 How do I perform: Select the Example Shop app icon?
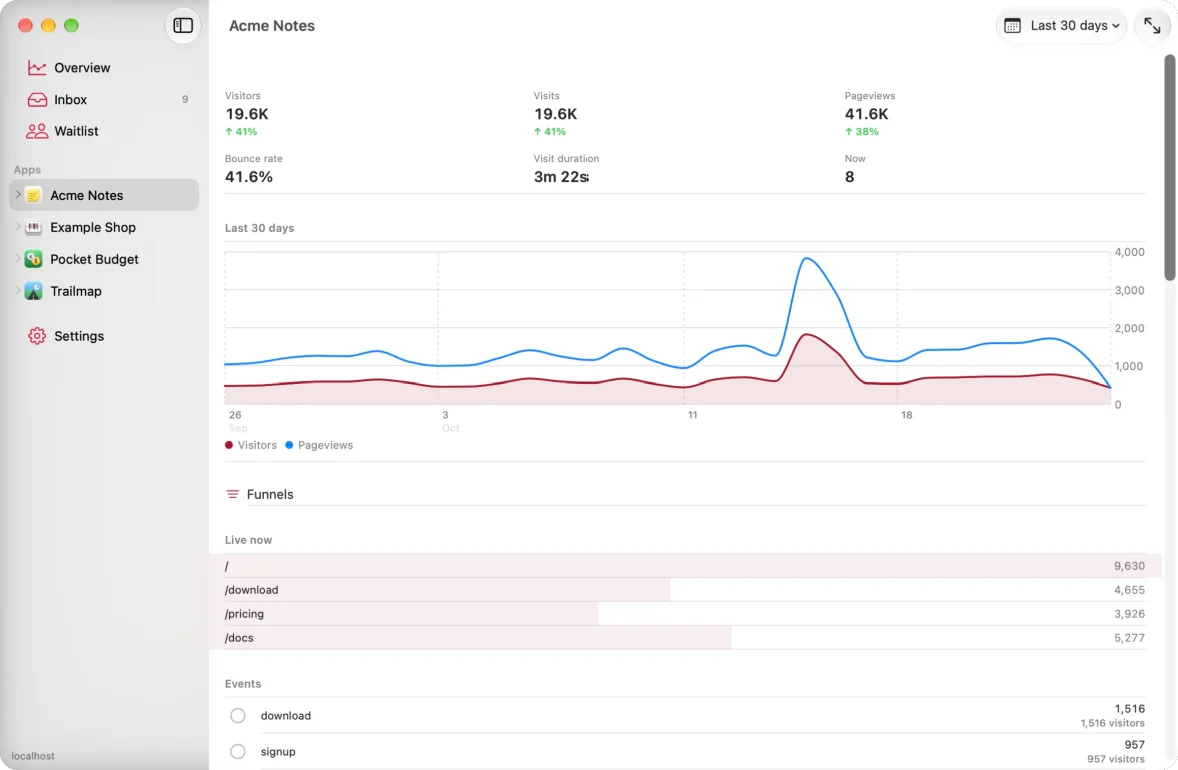click(x=33, y=227)
